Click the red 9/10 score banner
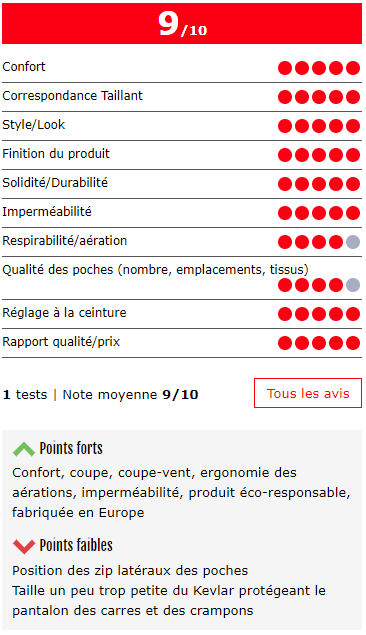The width and height of the screenshot is (366, 635). pyautogui.click(x=182, y=23)
